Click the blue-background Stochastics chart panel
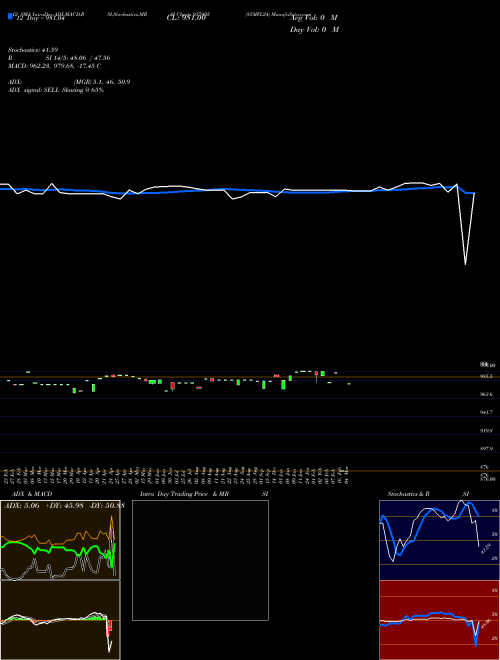 (x=439, y=540)
